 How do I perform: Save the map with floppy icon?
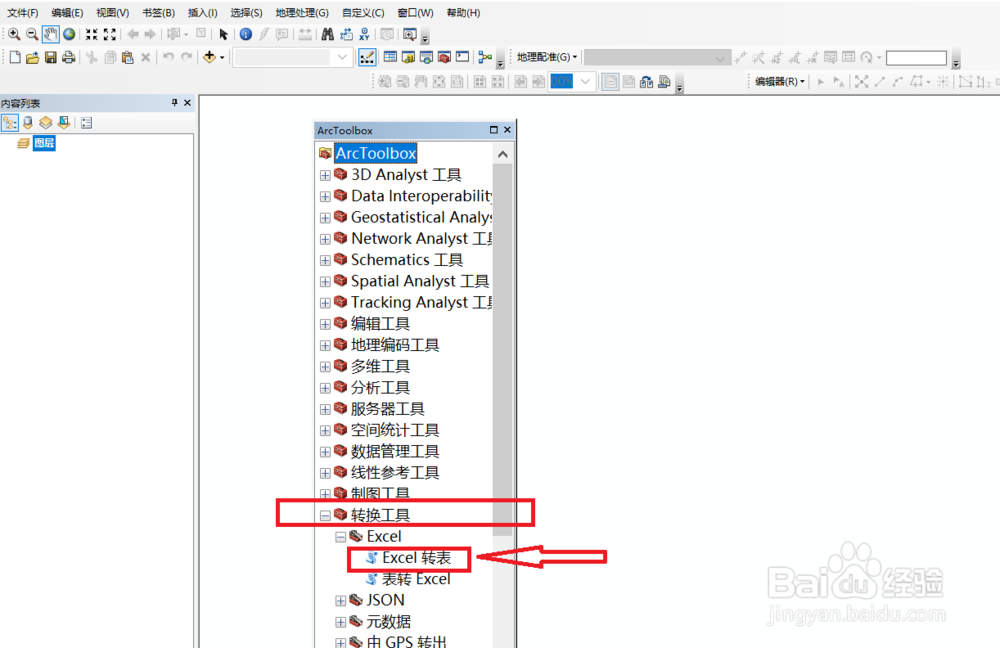point(50,57)
